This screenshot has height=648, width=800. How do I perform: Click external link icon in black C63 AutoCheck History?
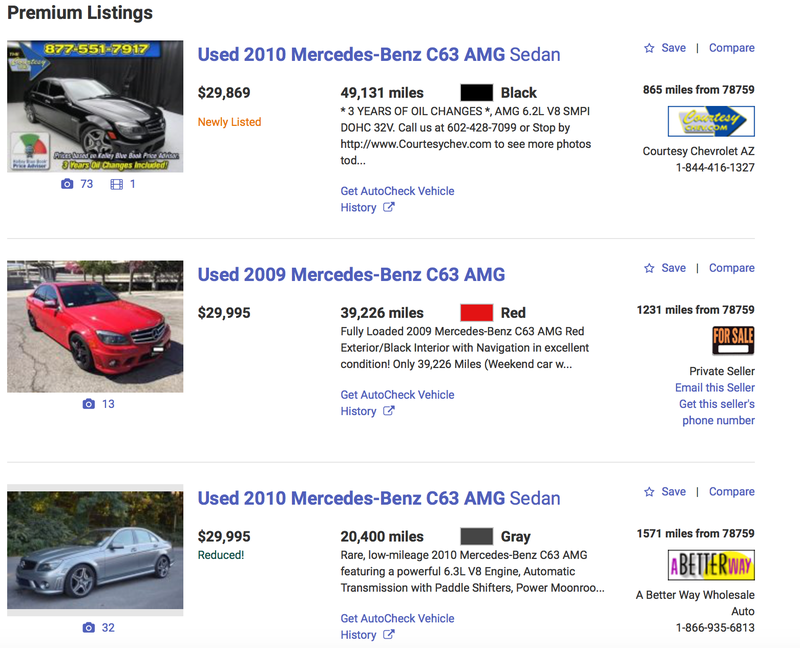click(x=389, y=207)
